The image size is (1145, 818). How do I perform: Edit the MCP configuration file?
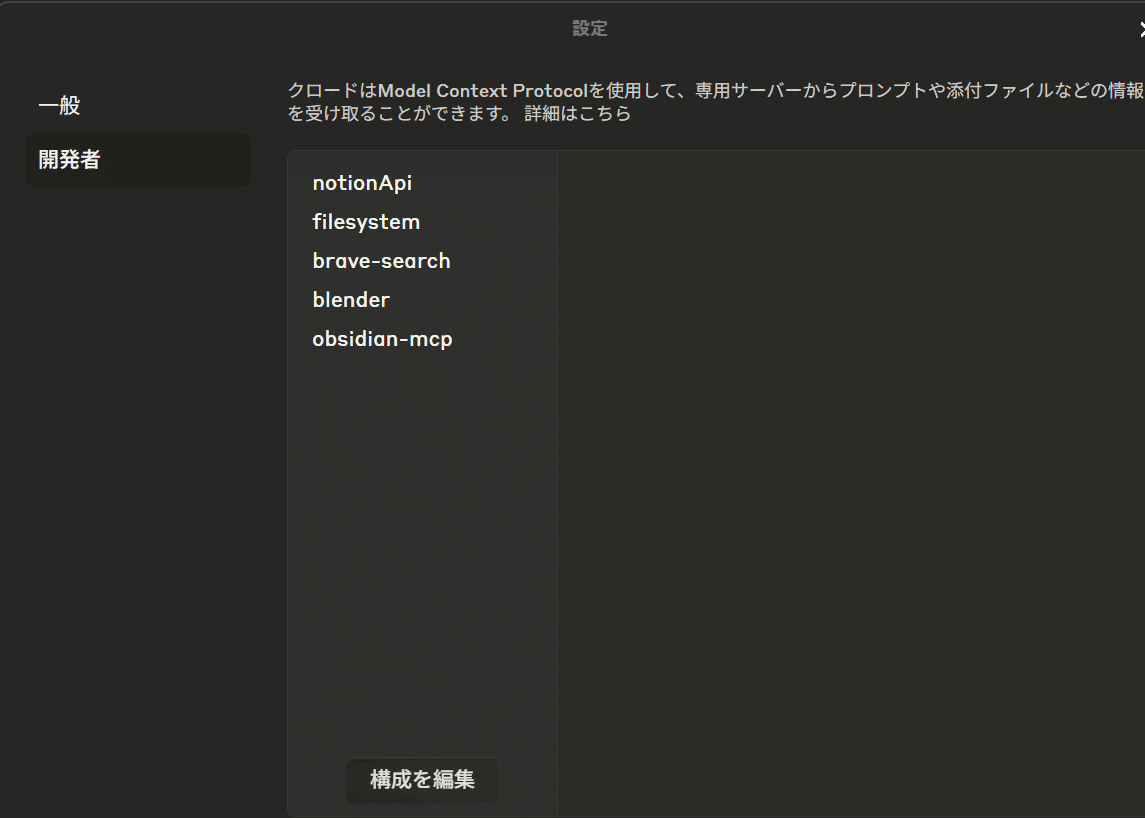click(x=421, y=780)
